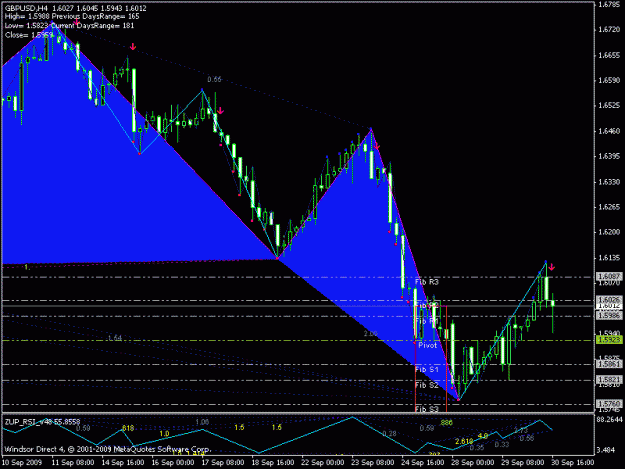Click the 1.6720 price scale value
Screen dimensions: 625x469
pos(609,29)
